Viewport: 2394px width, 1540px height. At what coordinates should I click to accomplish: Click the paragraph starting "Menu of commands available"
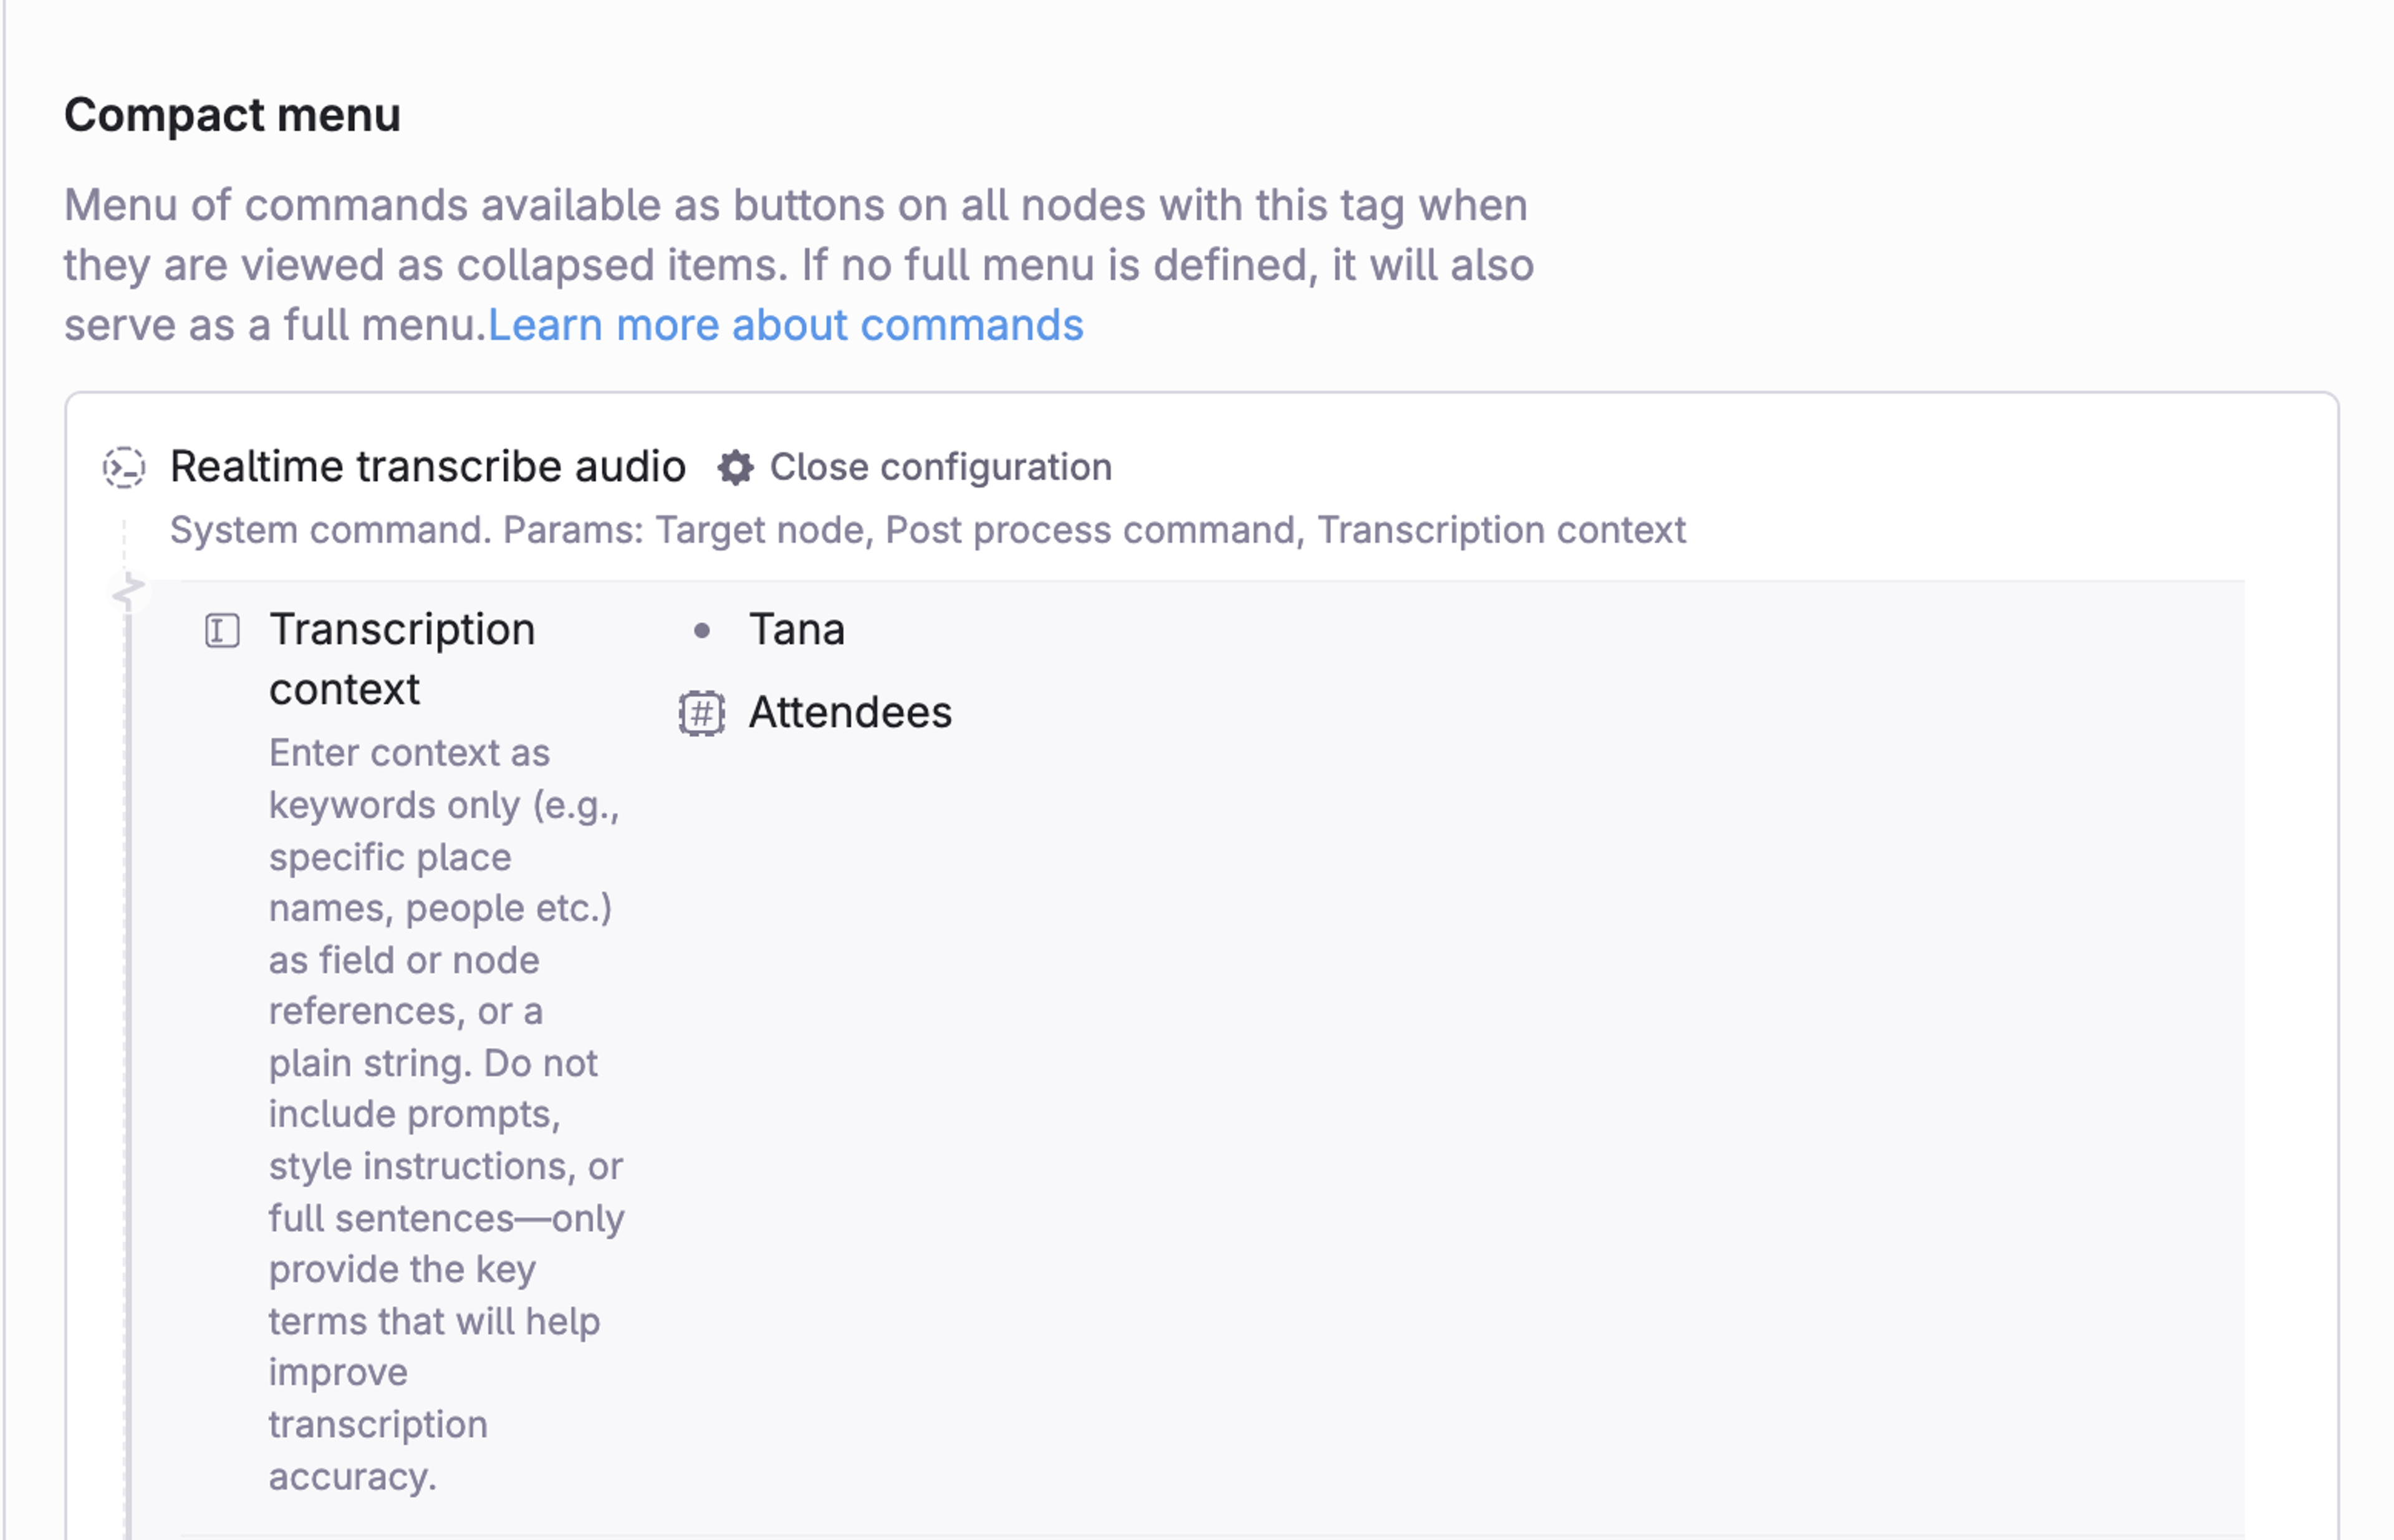(797, 264)
